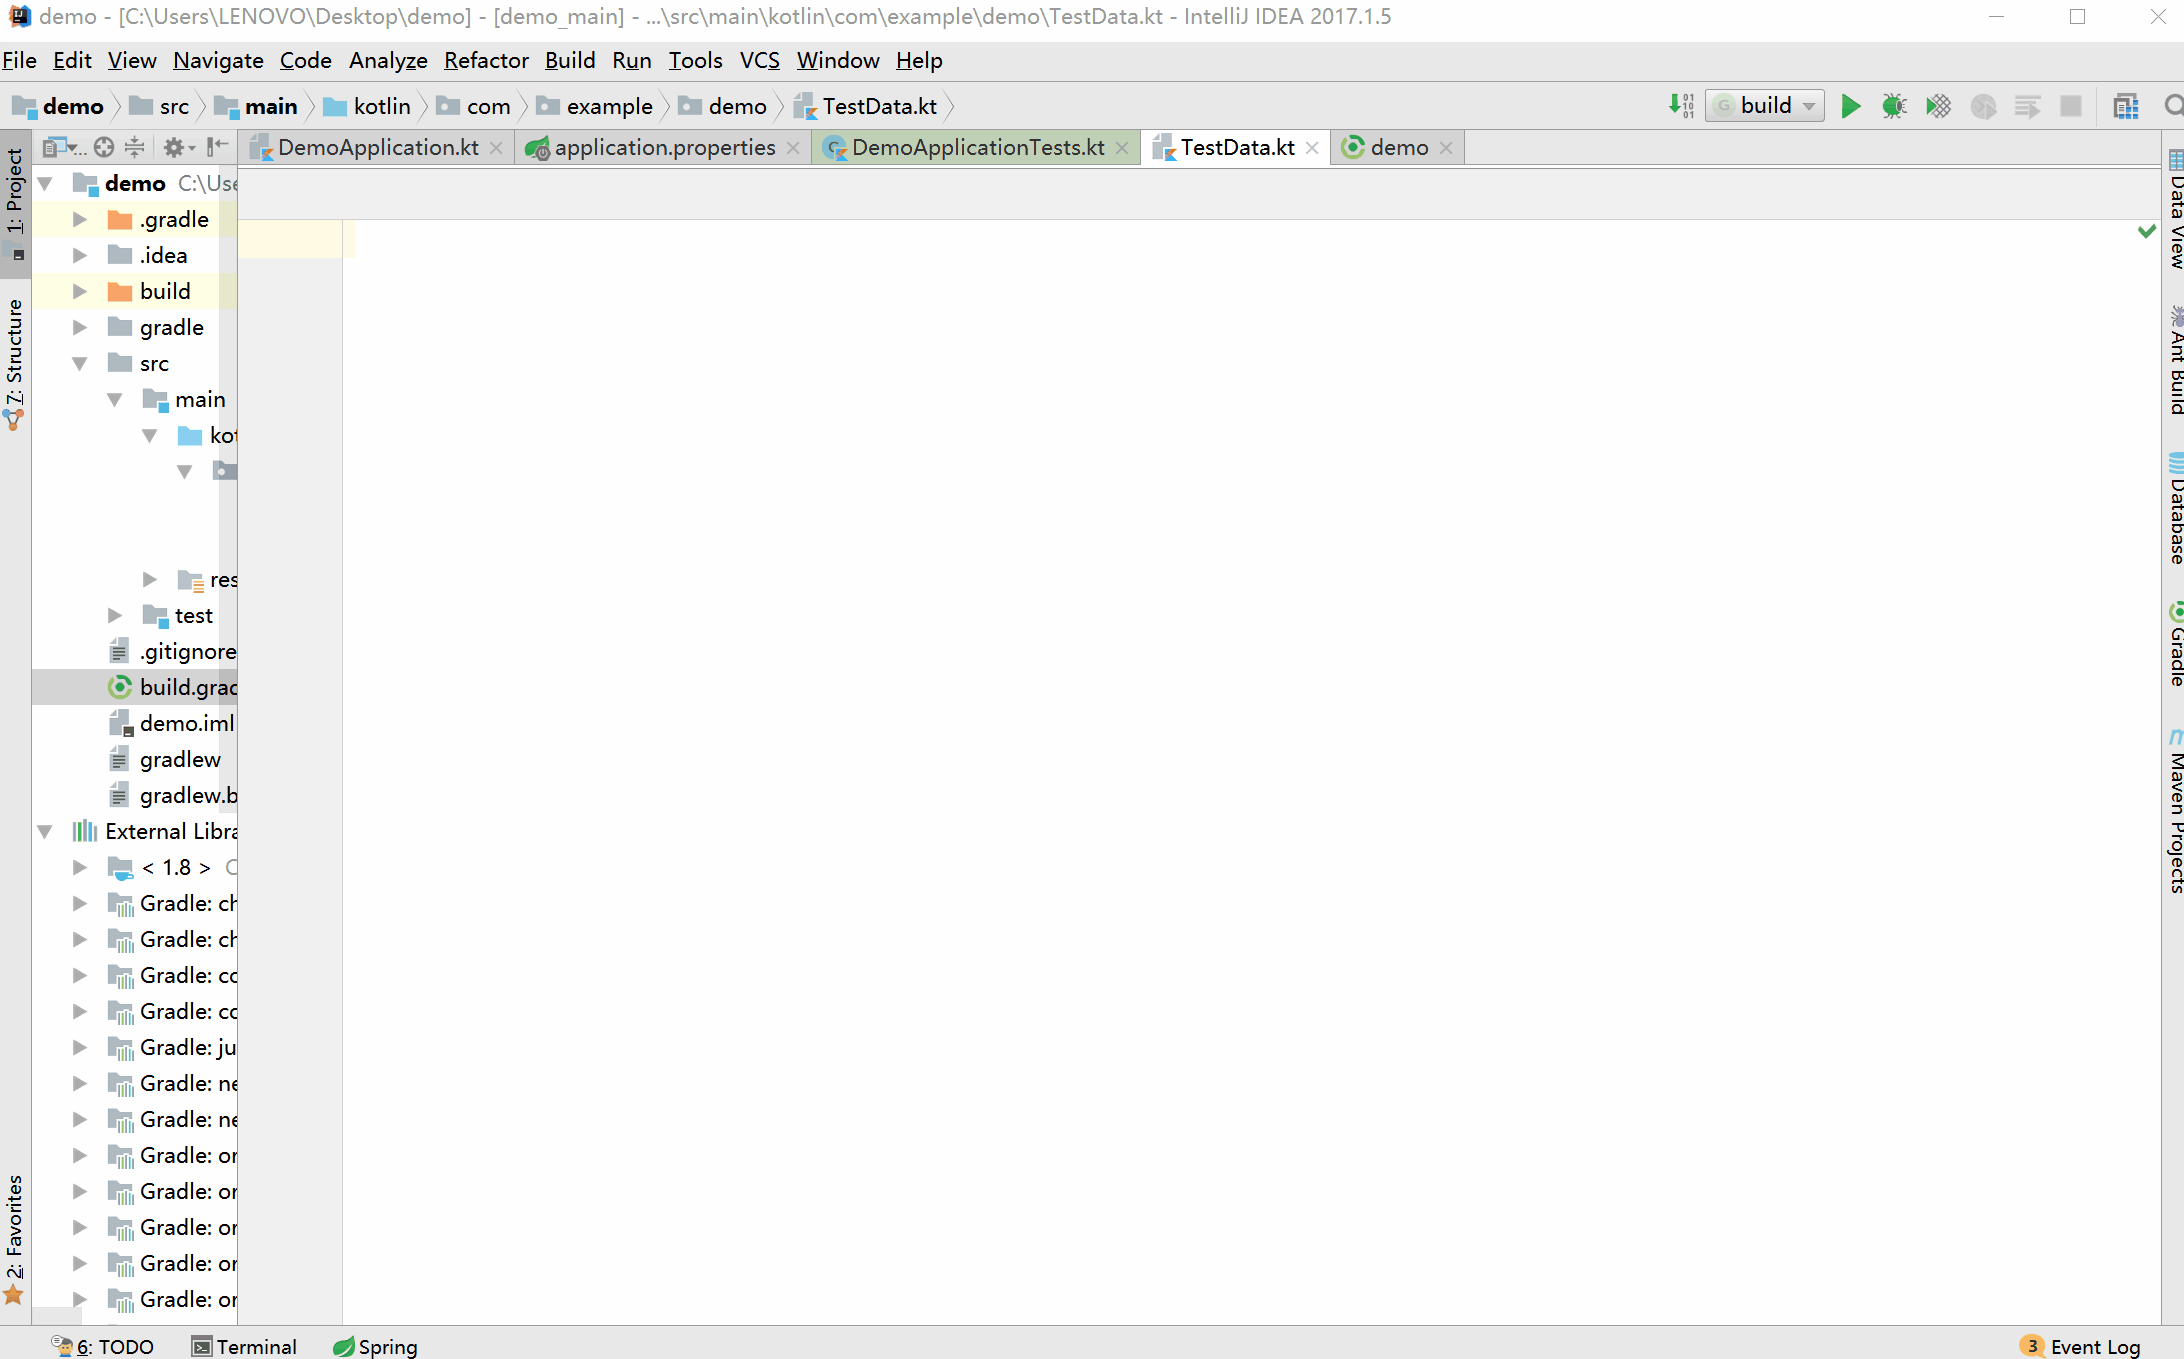Open the Terminal tool window

245,1346
